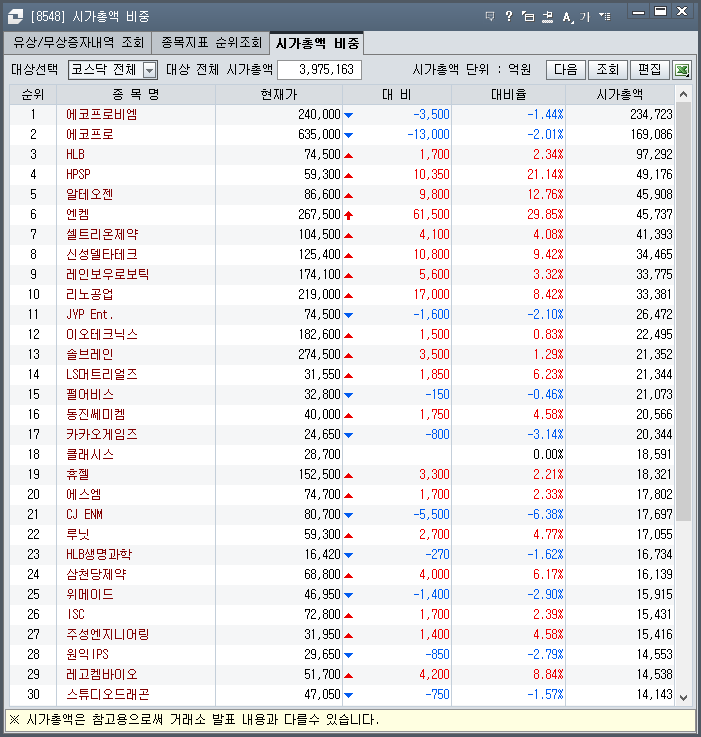Select stock 삼천당제약
This screenshot has height=737, width=701.
(x=96, y=574)
